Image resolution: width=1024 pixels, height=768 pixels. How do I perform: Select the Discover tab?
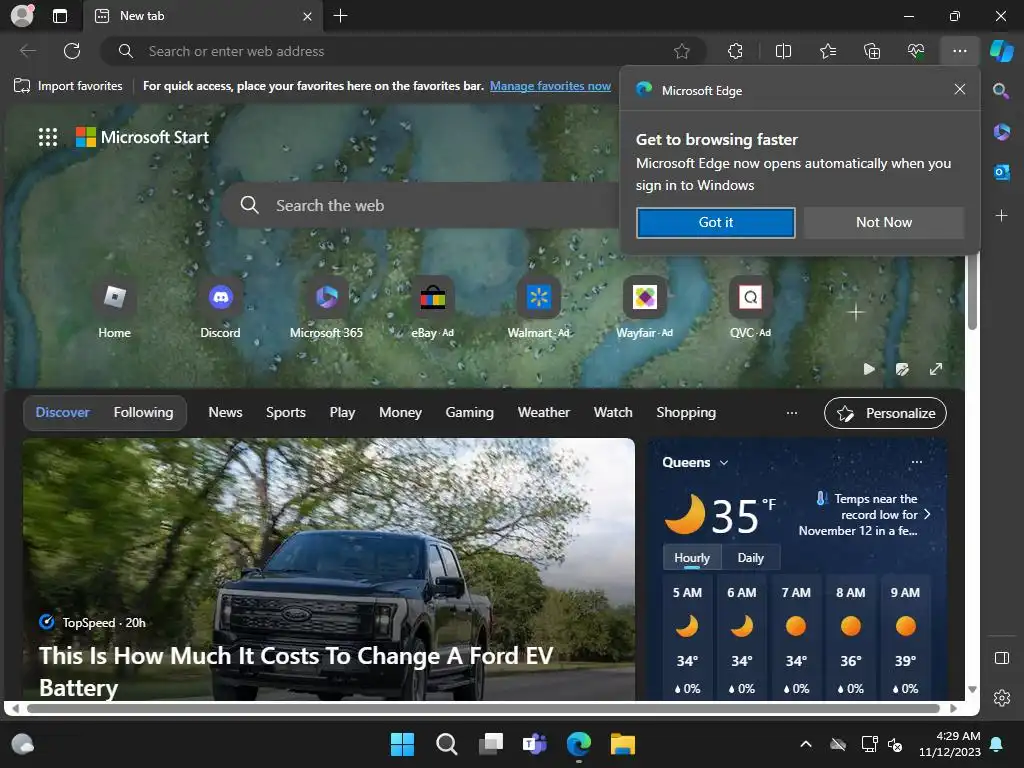(x=63, y=413)
